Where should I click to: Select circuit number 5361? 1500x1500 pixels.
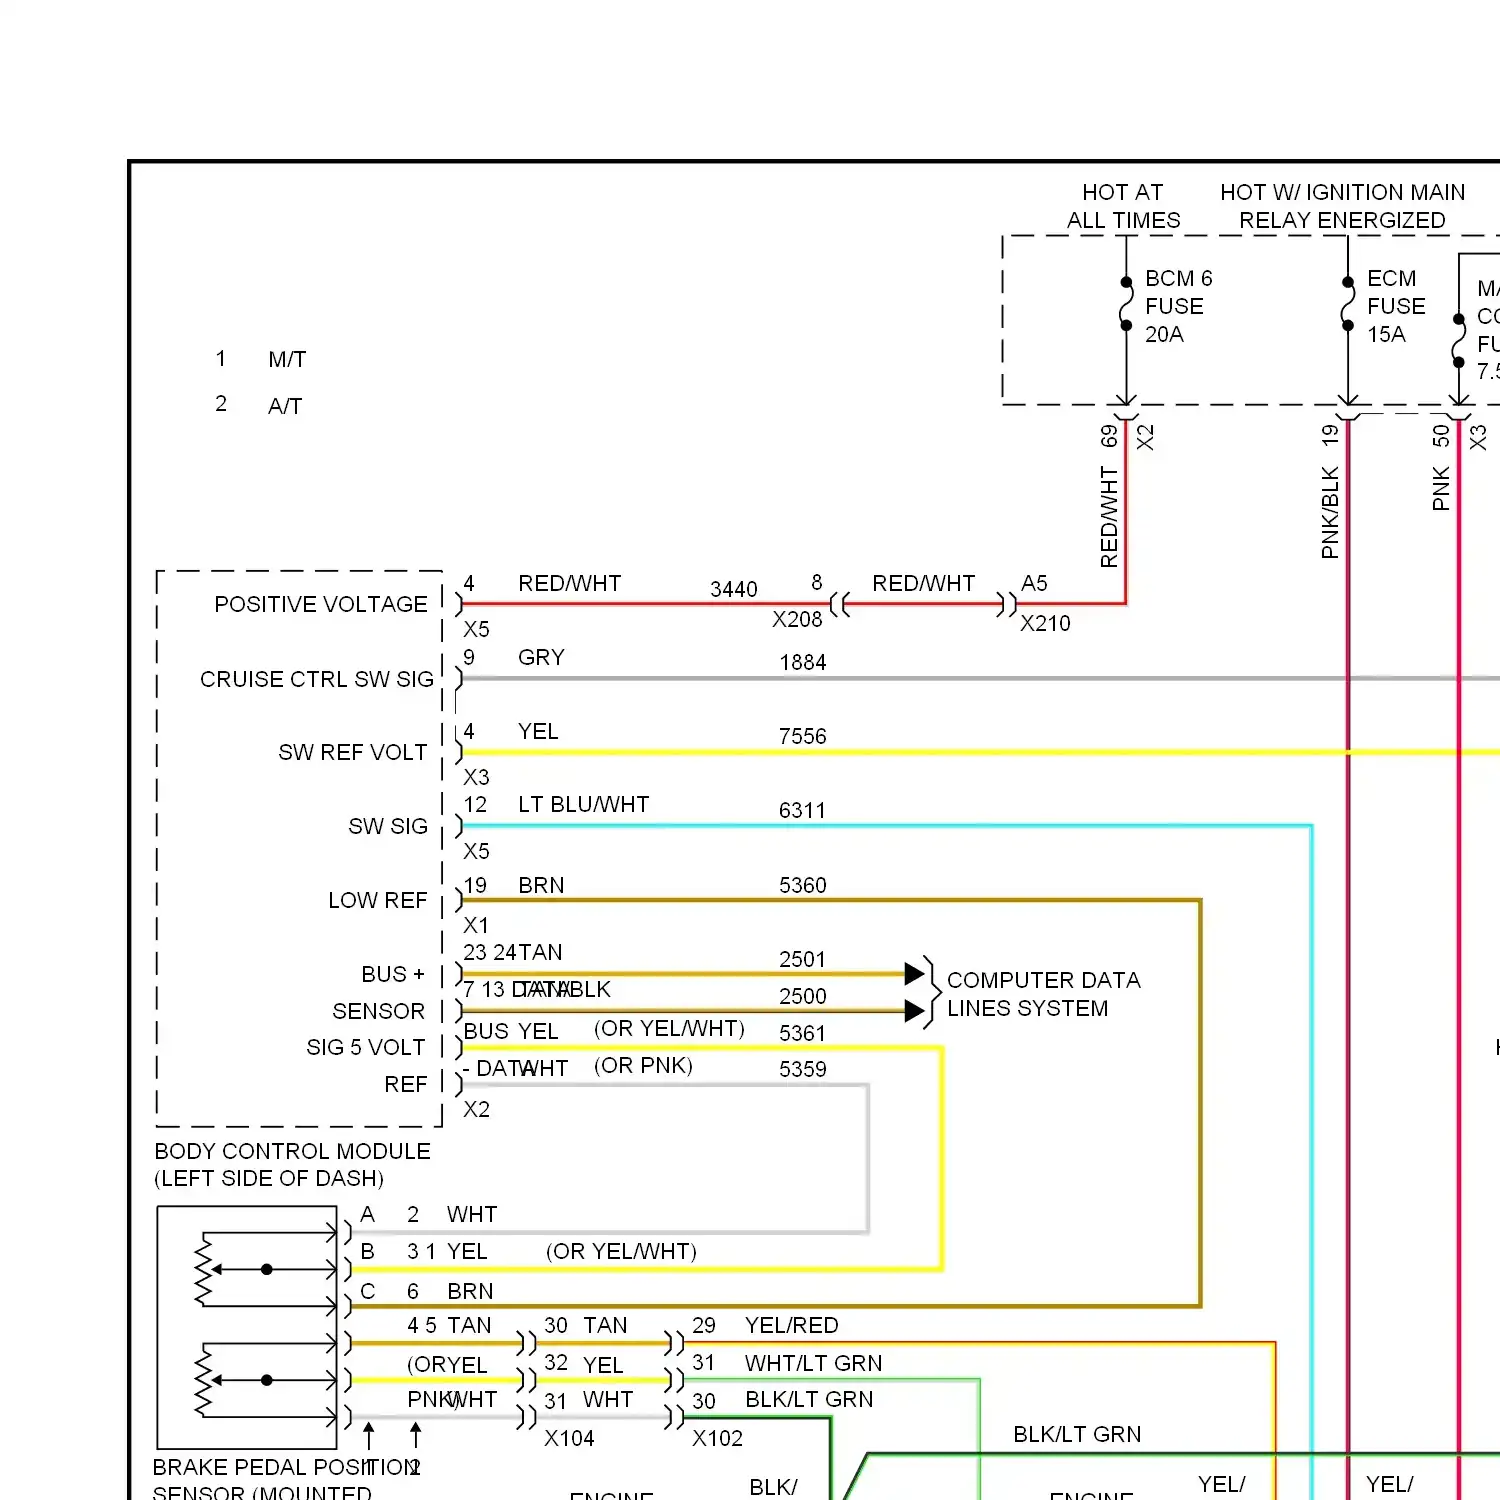pyautogui.click(x=803, y=1033)
